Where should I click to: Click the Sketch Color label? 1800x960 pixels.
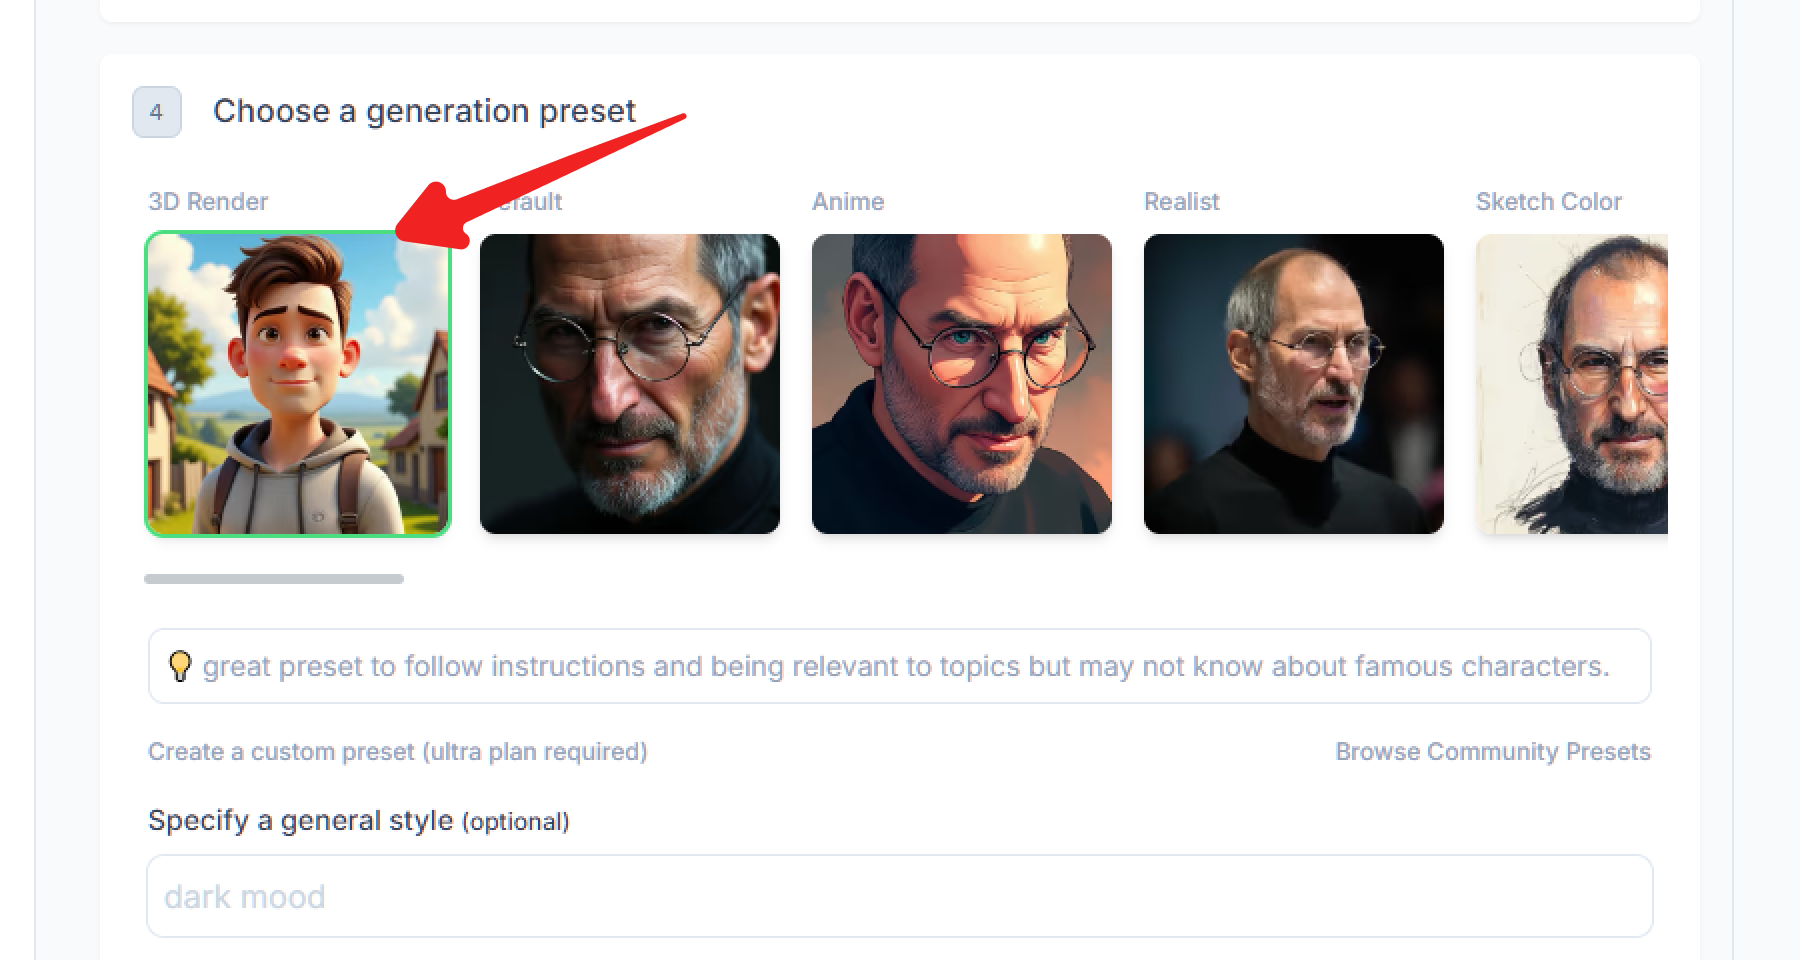pos(1548,201)
